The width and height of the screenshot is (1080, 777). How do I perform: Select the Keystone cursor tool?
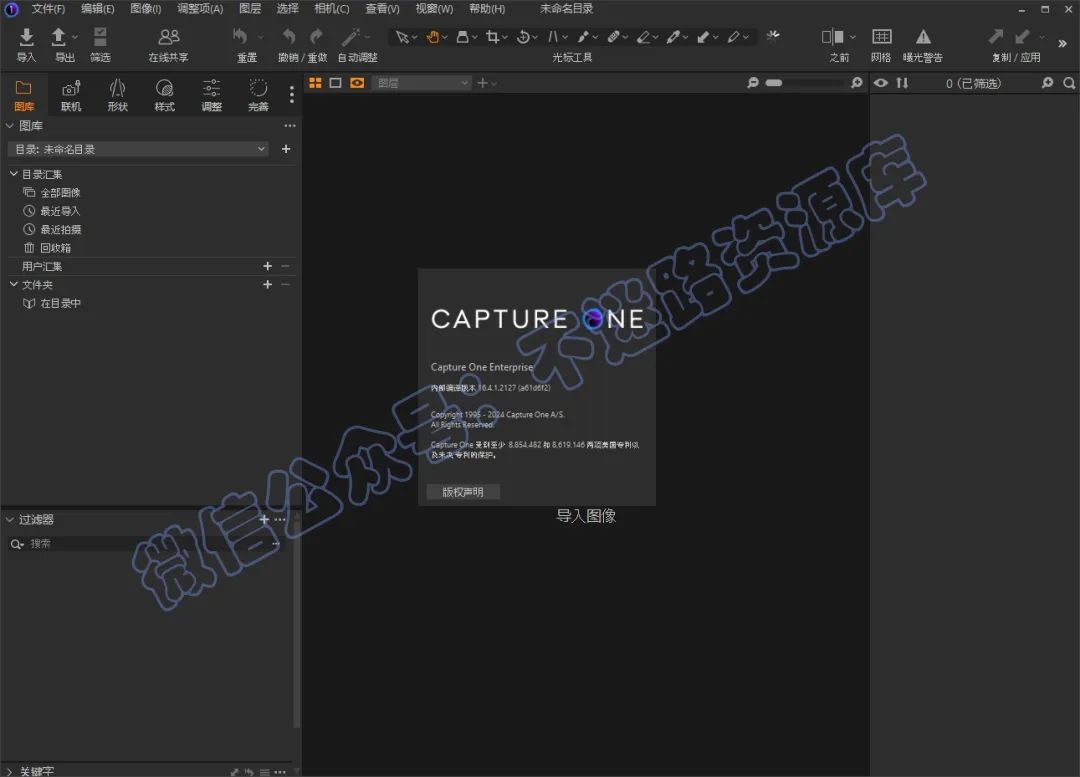click(x=553, y=37)
